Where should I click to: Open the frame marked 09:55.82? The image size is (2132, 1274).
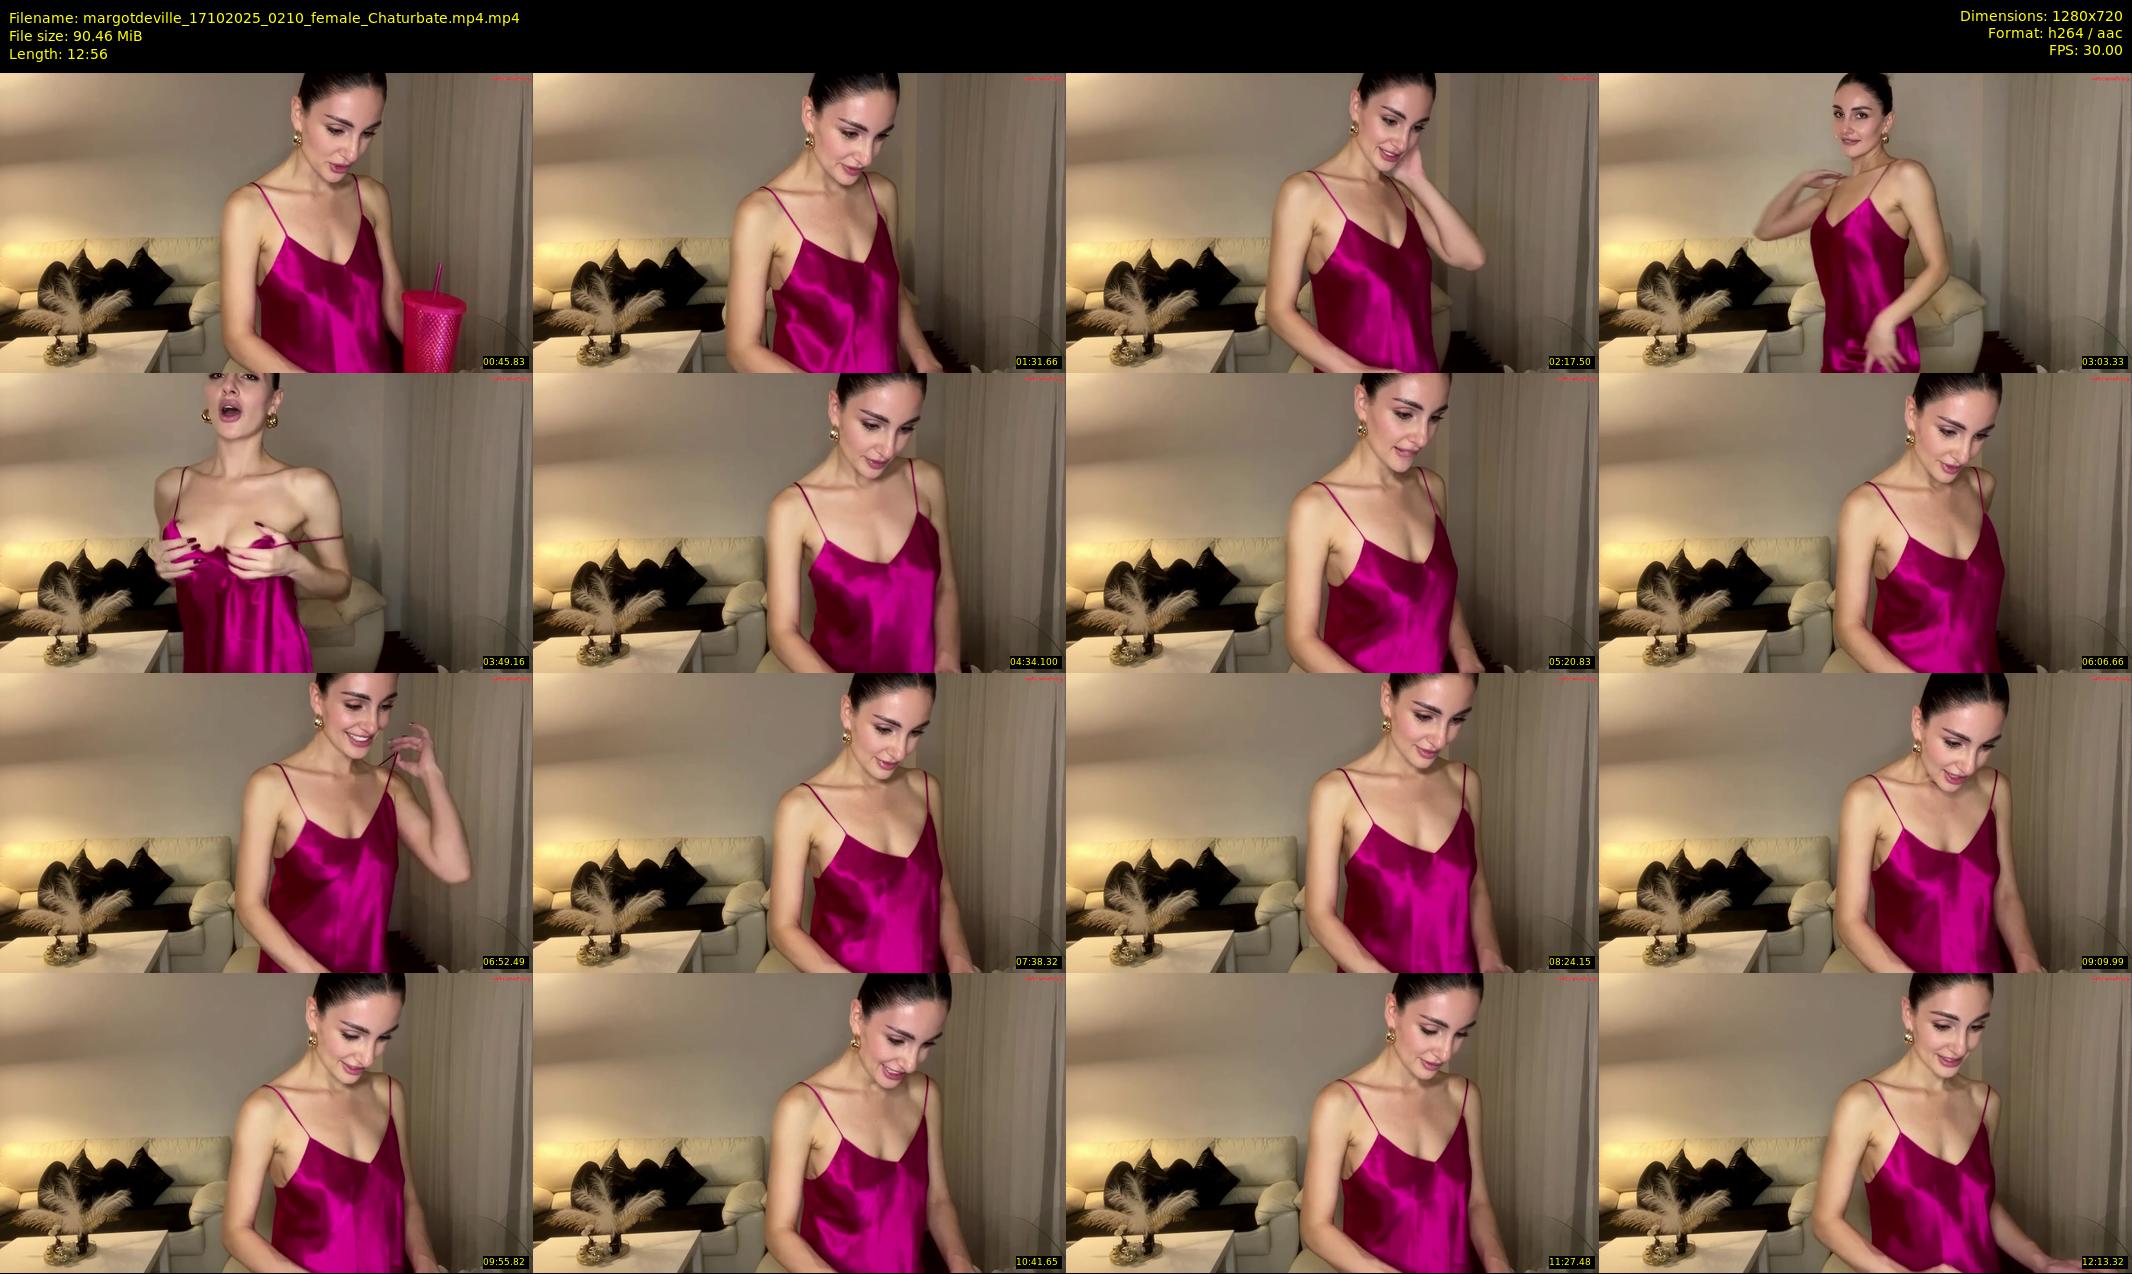tap(266, 1122)
